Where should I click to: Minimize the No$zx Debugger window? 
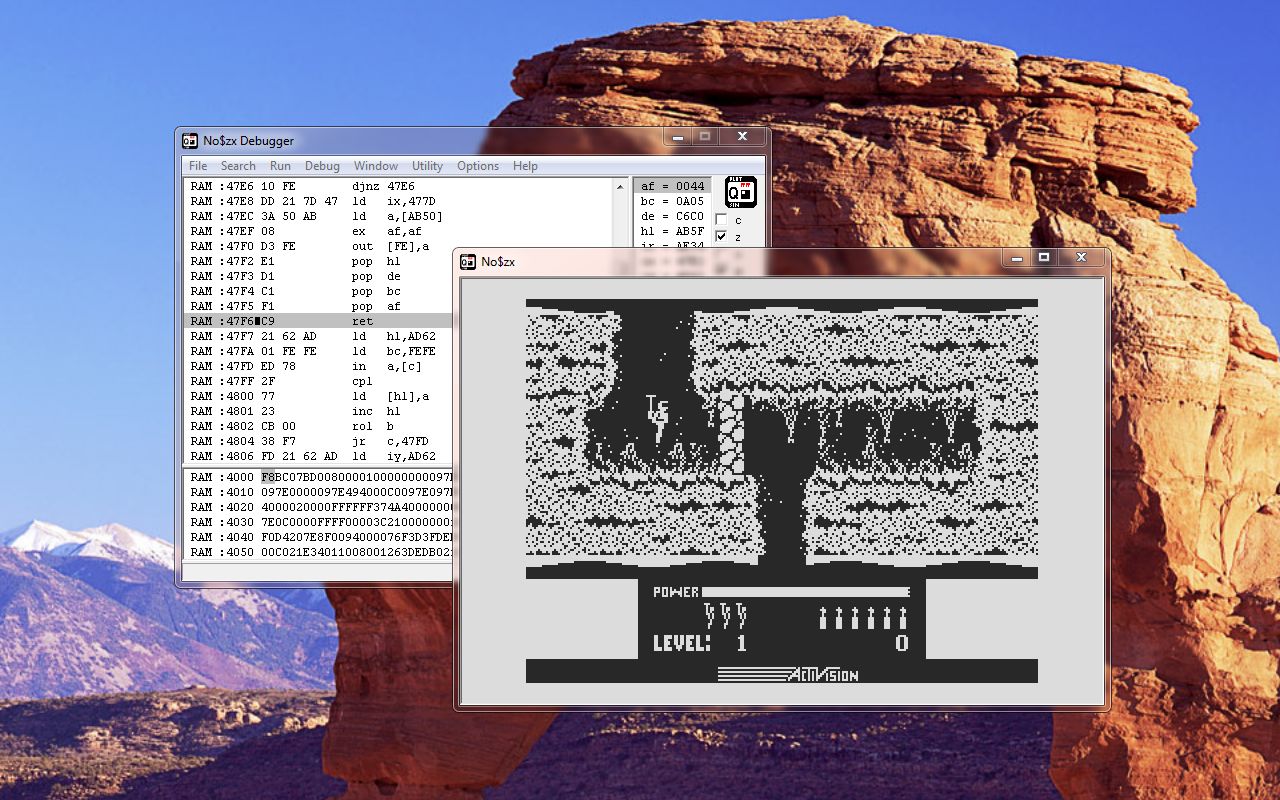(x=678, y=136)
